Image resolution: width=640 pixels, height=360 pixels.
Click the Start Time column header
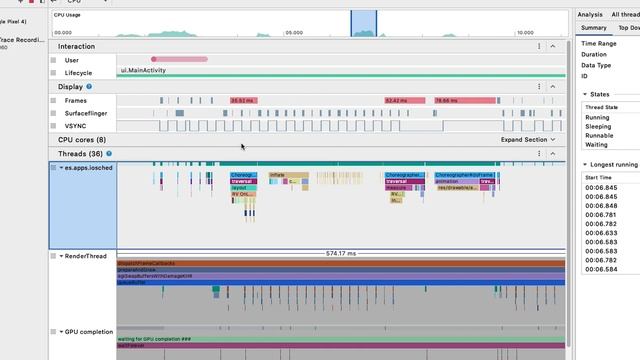598,178
